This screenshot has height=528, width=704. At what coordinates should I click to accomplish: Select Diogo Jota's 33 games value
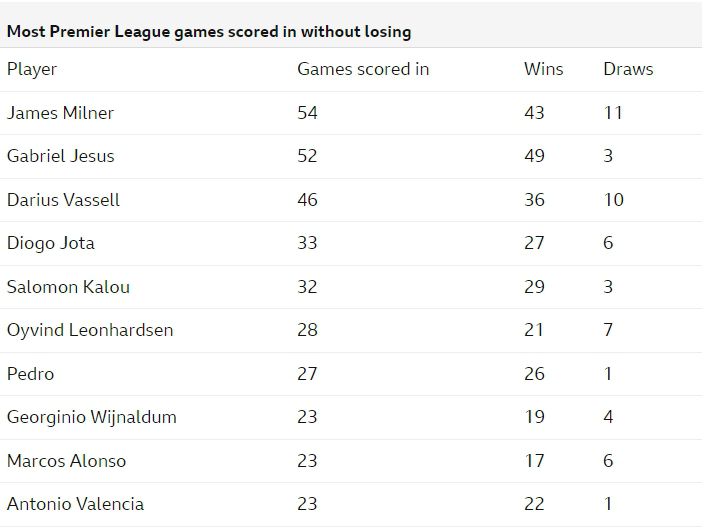pos(307,243)
